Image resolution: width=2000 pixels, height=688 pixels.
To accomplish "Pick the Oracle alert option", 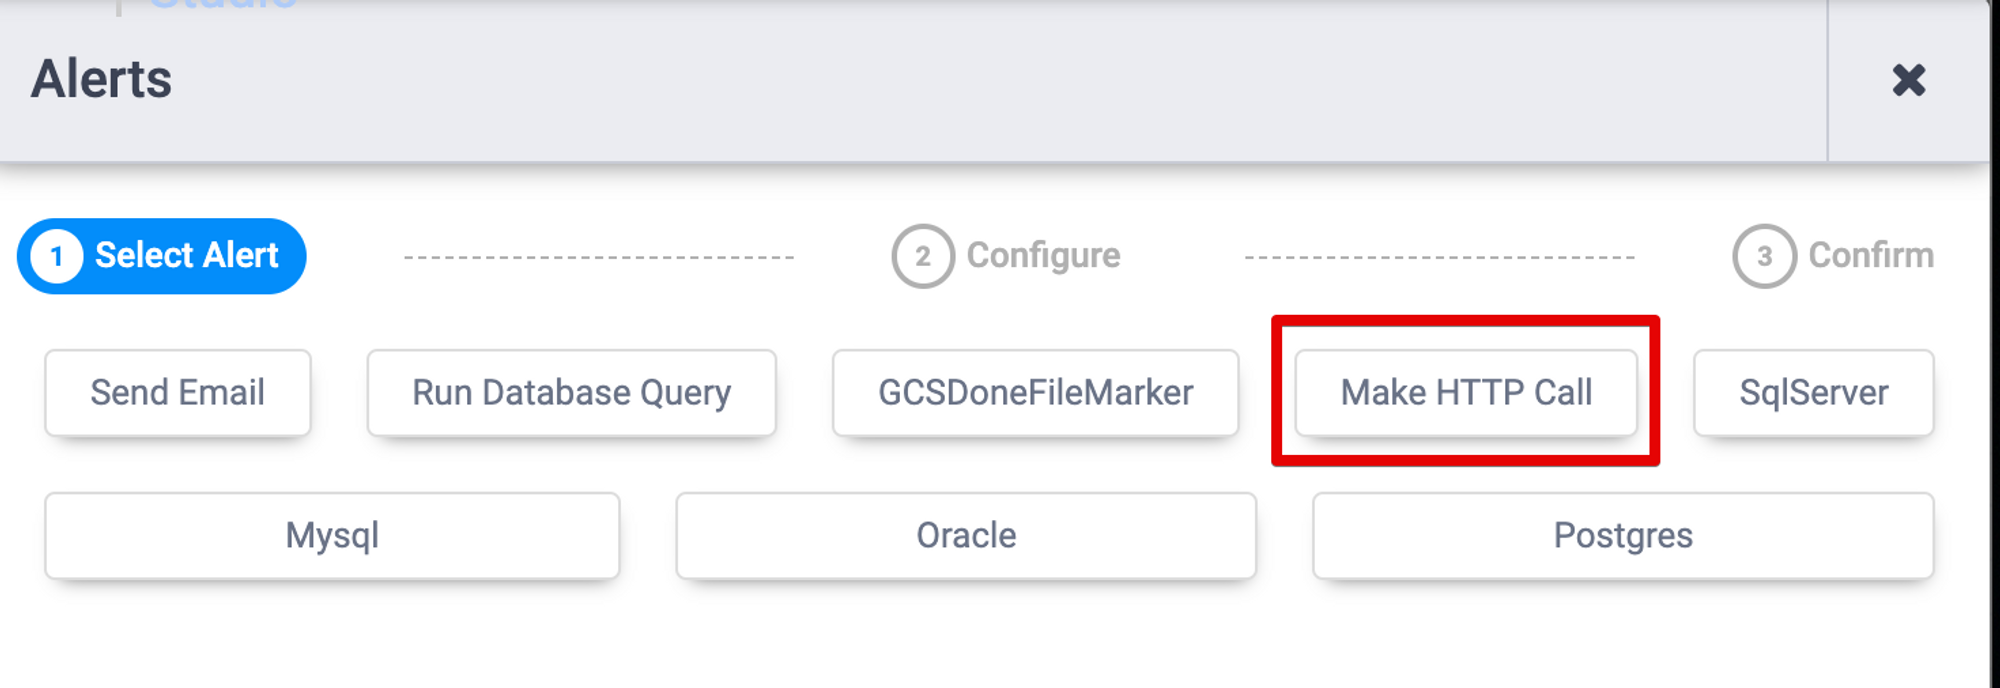I will point(966,536).
